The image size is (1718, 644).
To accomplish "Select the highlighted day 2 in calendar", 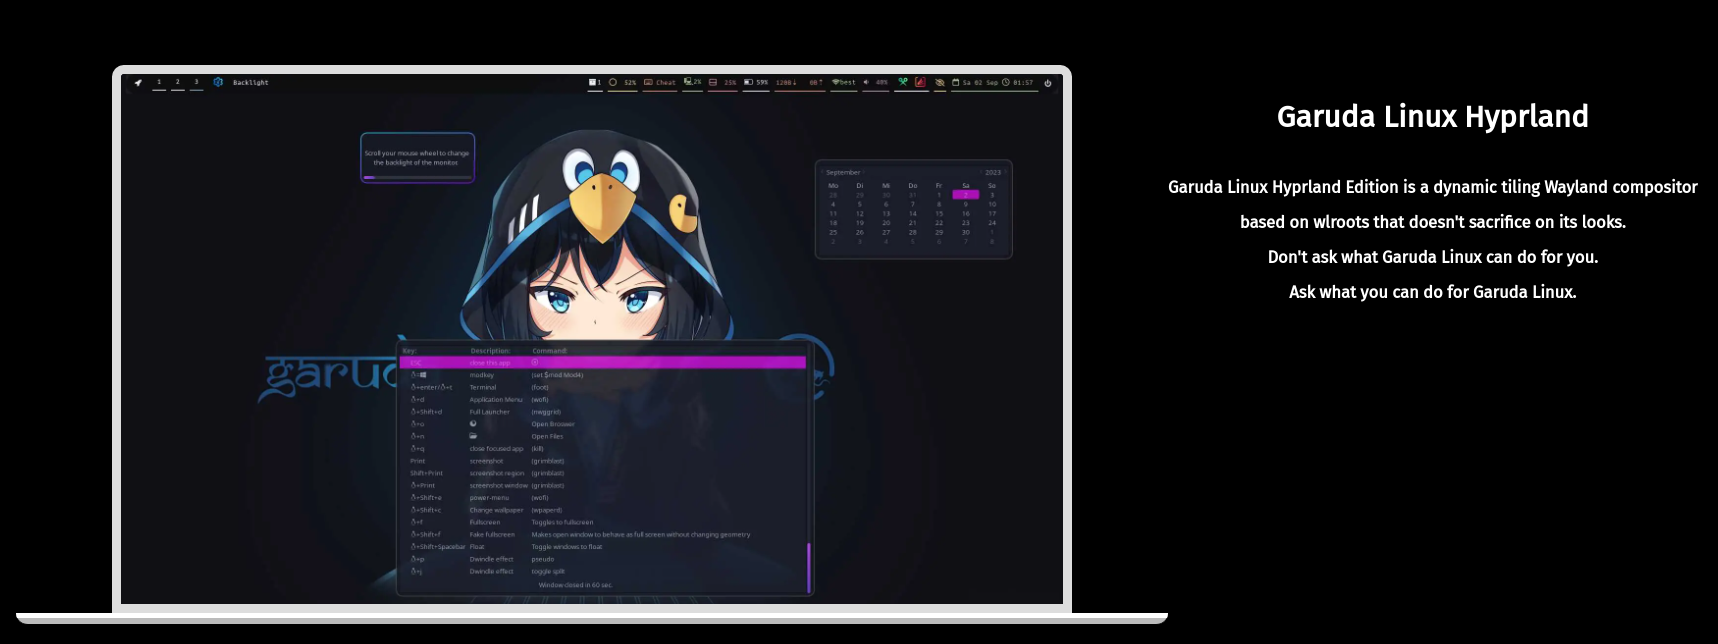I will (965, 195).
